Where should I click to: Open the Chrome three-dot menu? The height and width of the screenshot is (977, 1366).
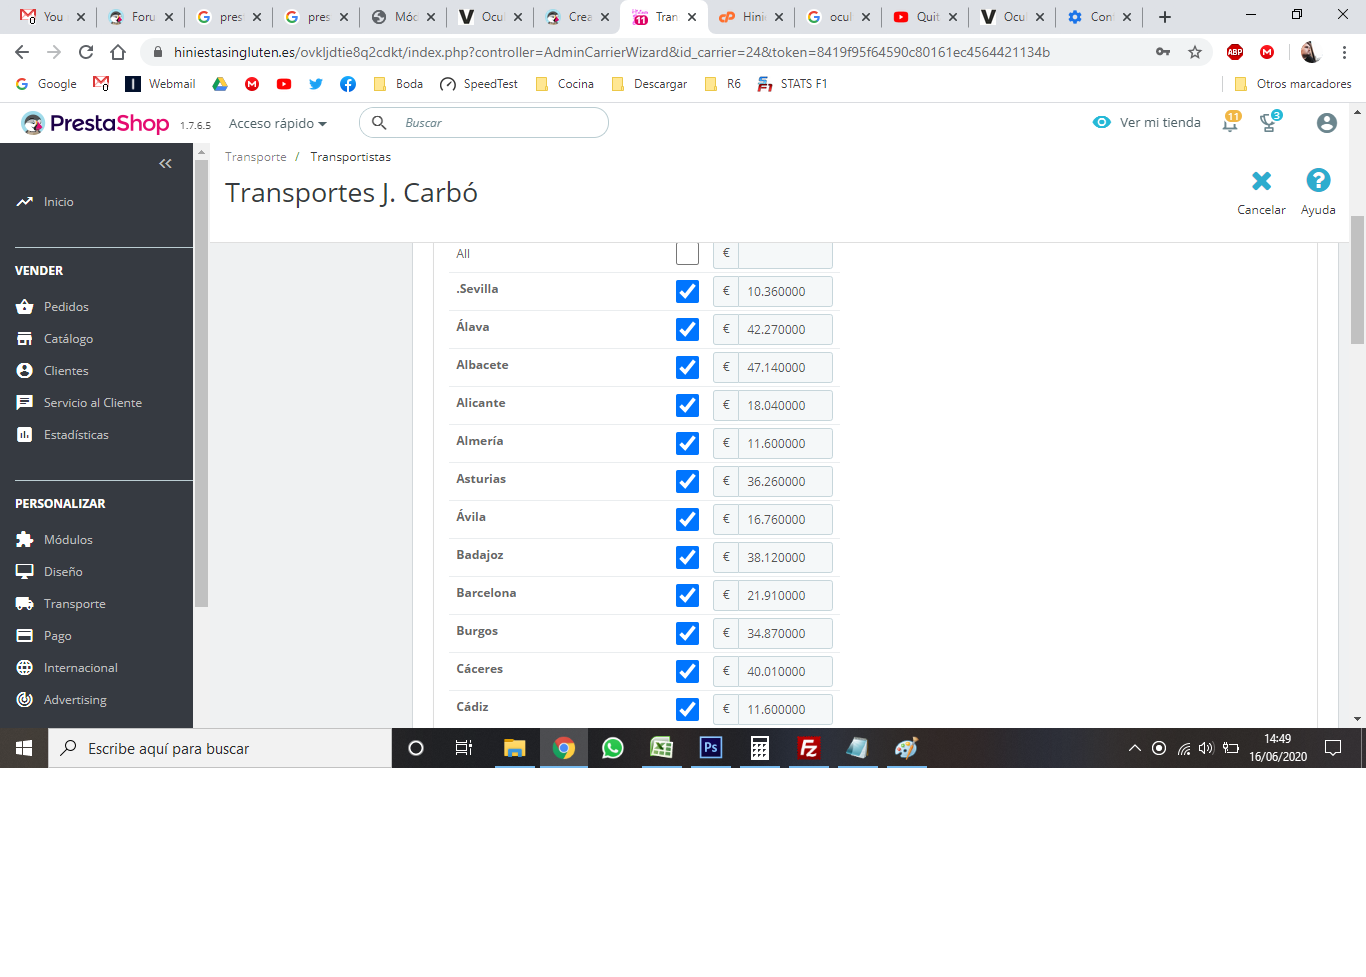(1344, 52)
